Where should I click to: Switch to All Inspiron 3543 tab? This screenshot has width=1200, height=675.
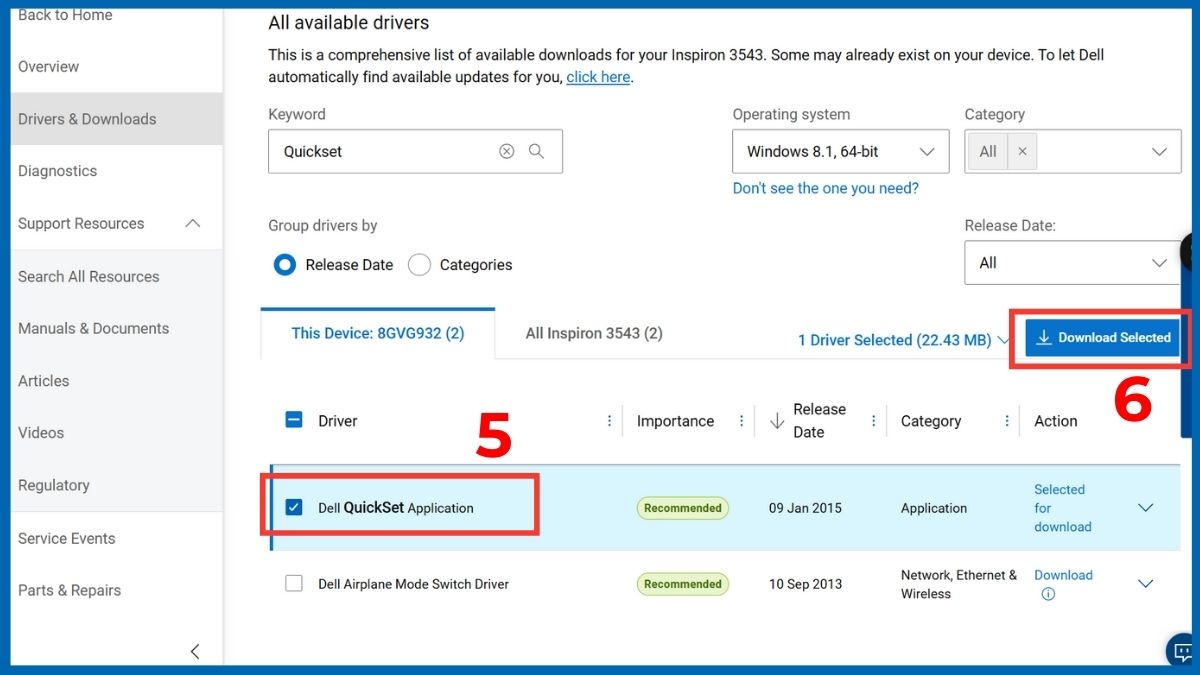[x=594, y=333]
